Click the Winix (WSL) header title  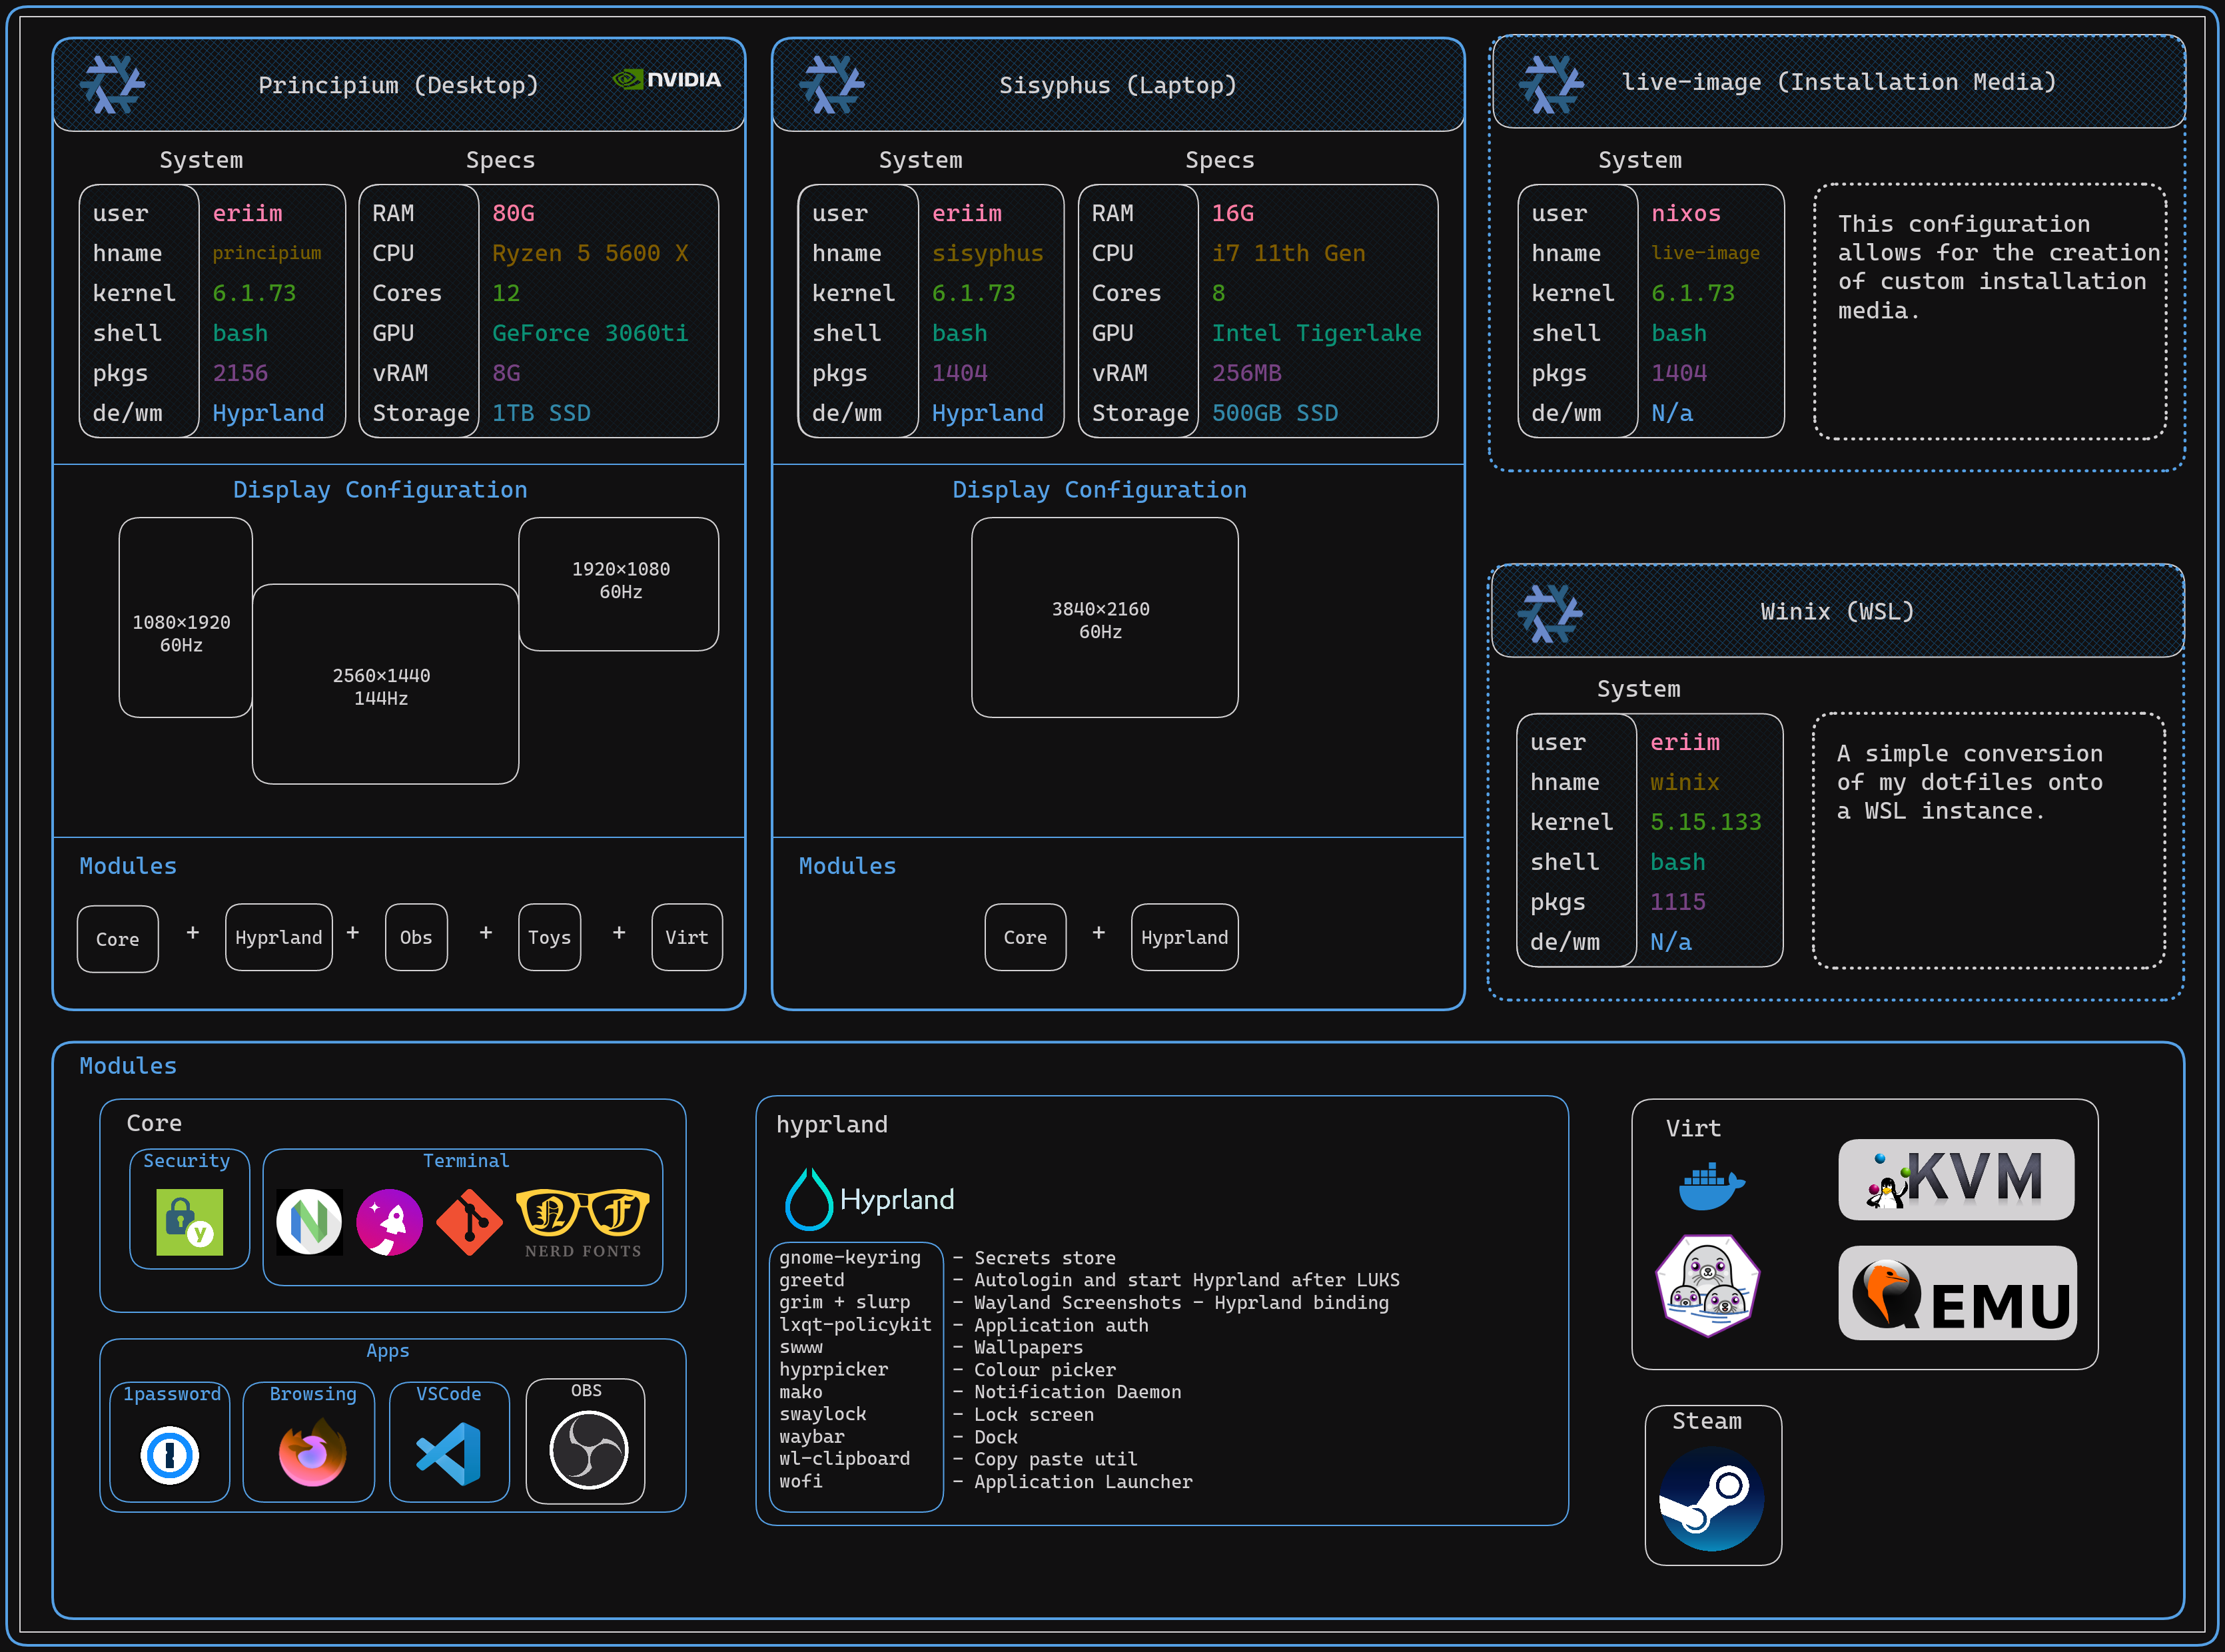coord(1836,612)
